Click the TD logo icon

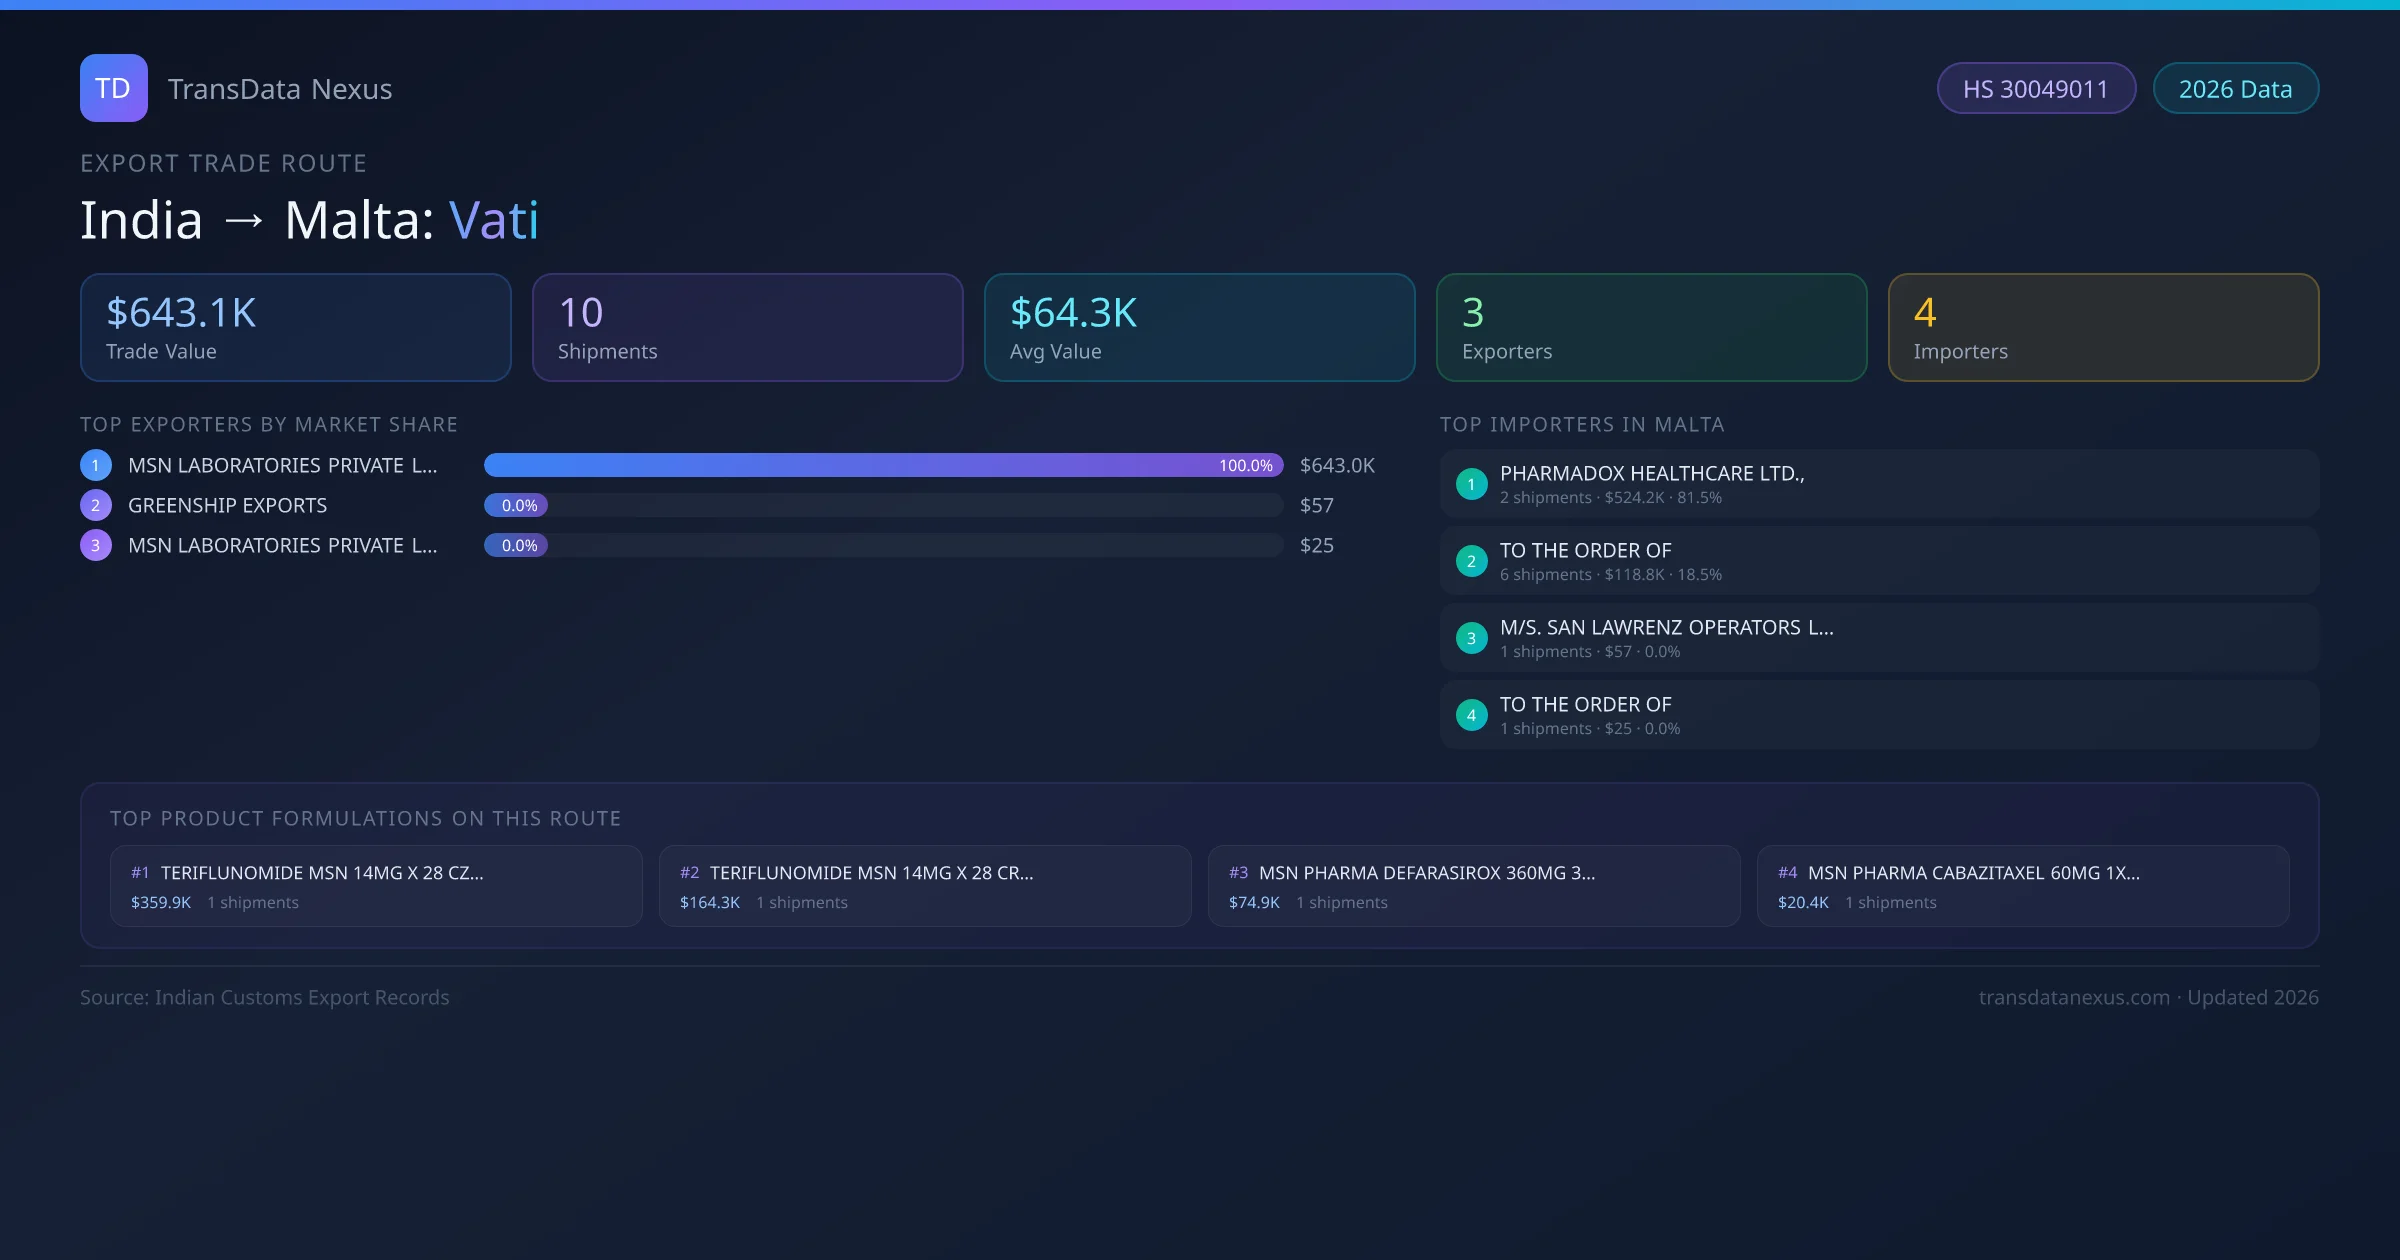pos(113,88)
